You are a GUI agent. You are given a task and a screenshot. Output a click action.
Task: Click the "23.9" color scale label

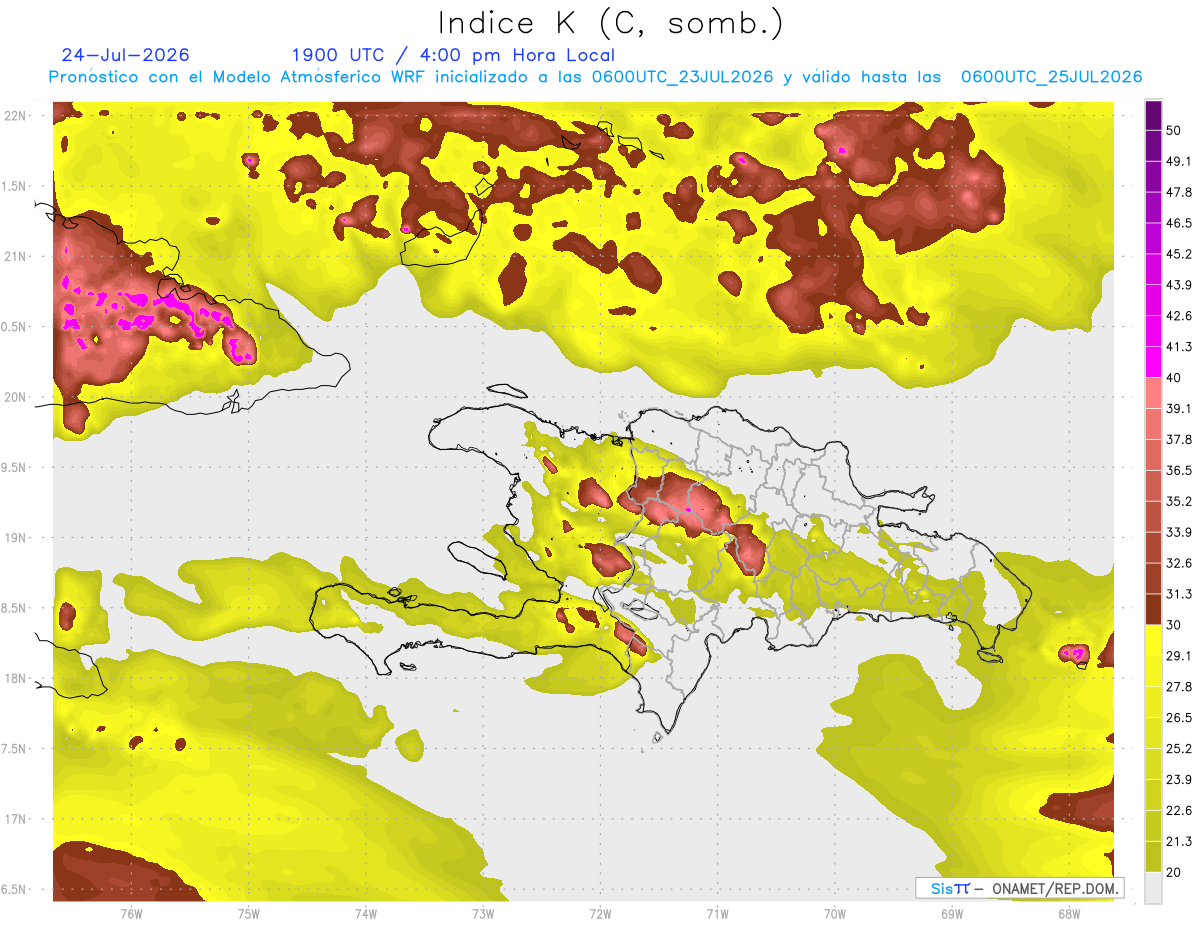click(x=1178, y=780)
